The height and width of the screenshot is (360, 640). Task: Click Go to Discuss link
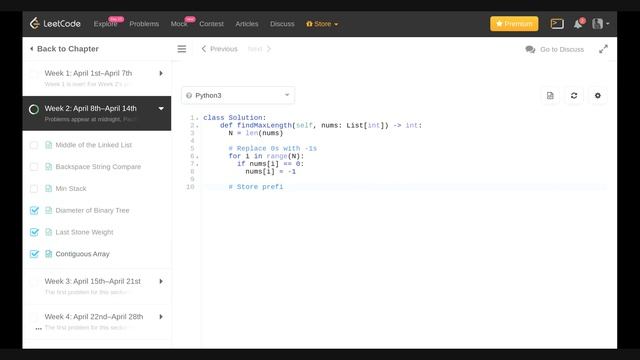562,49
